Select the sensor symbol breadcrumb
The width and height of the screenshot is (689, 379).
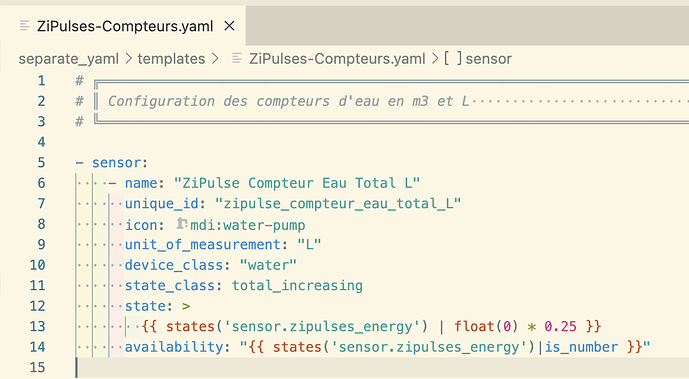[x=489, y=59]
